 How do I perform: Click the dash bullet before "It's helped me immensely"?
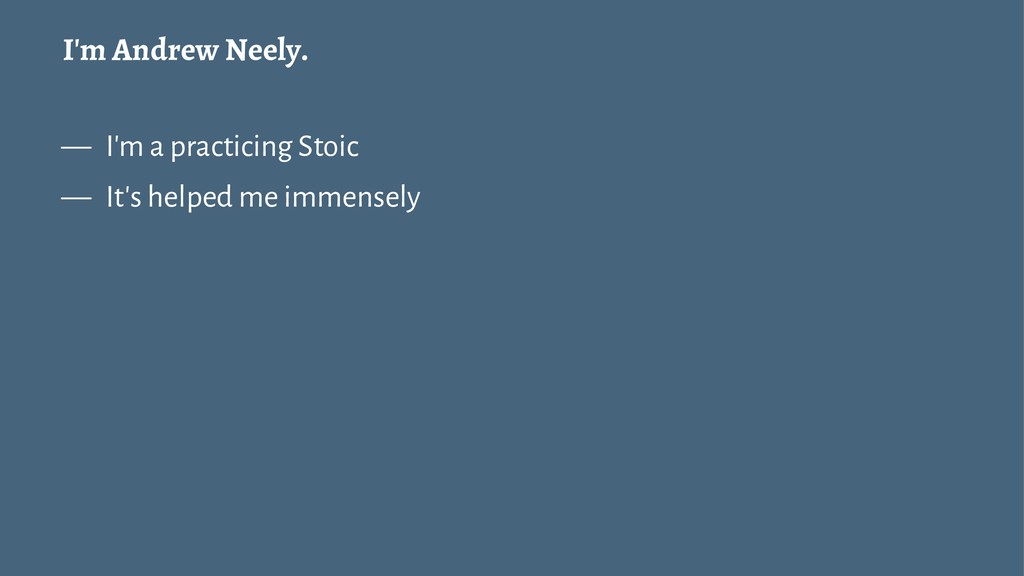pos(76,199)
